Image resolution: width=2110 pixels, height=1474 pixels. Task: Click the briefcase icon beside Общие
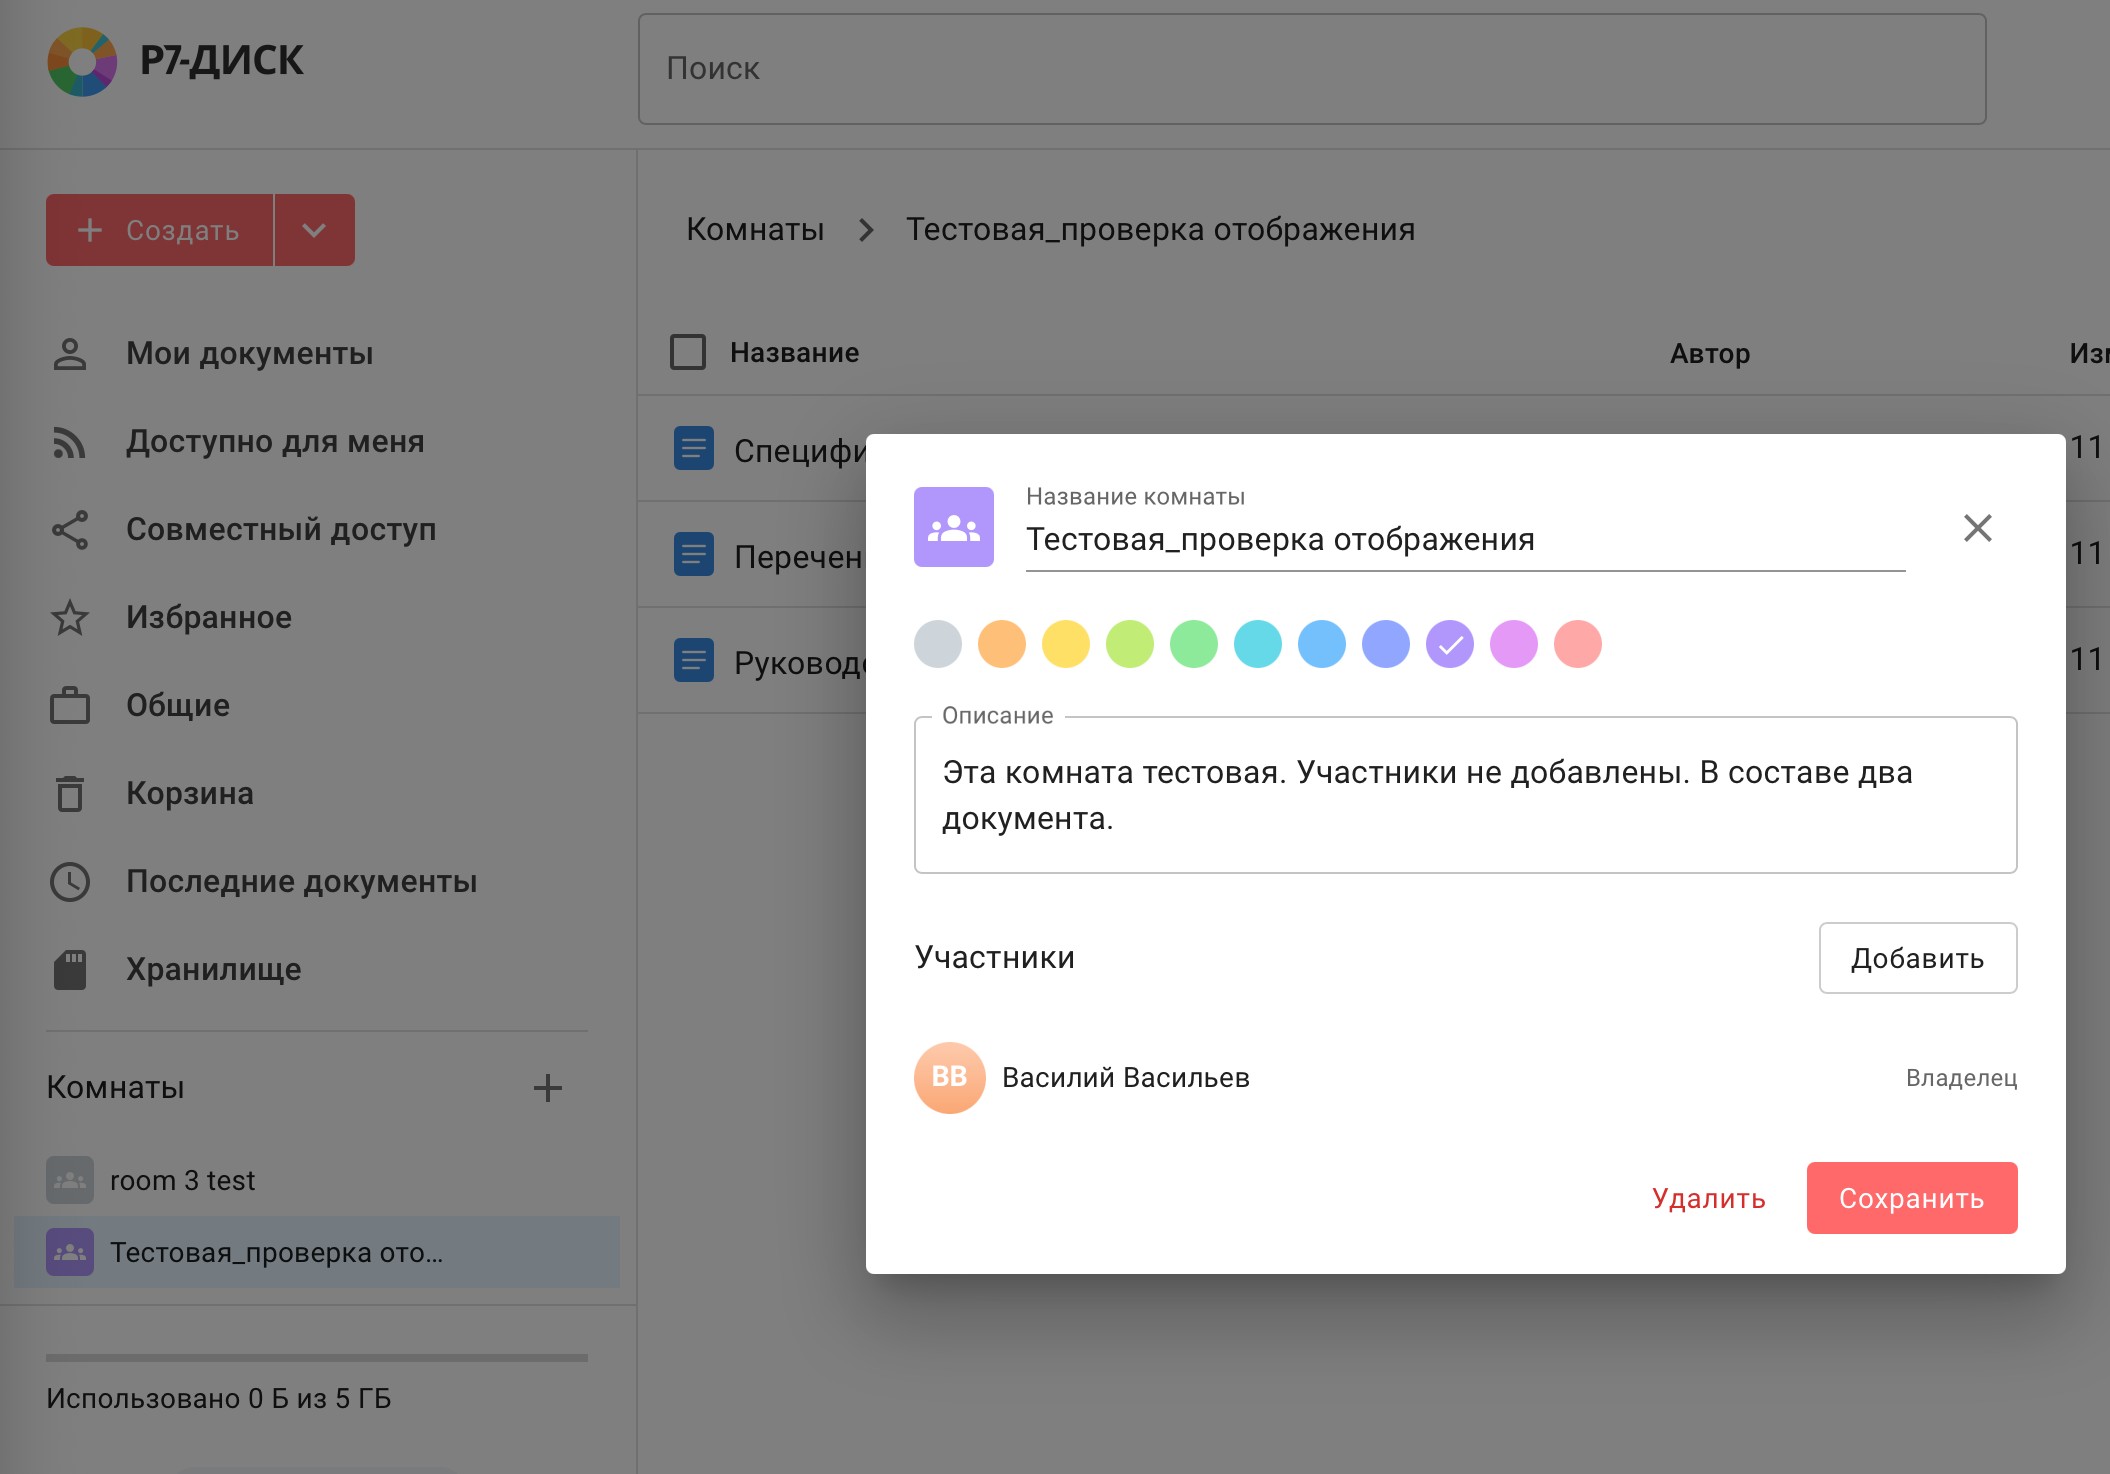coord(70,706)
